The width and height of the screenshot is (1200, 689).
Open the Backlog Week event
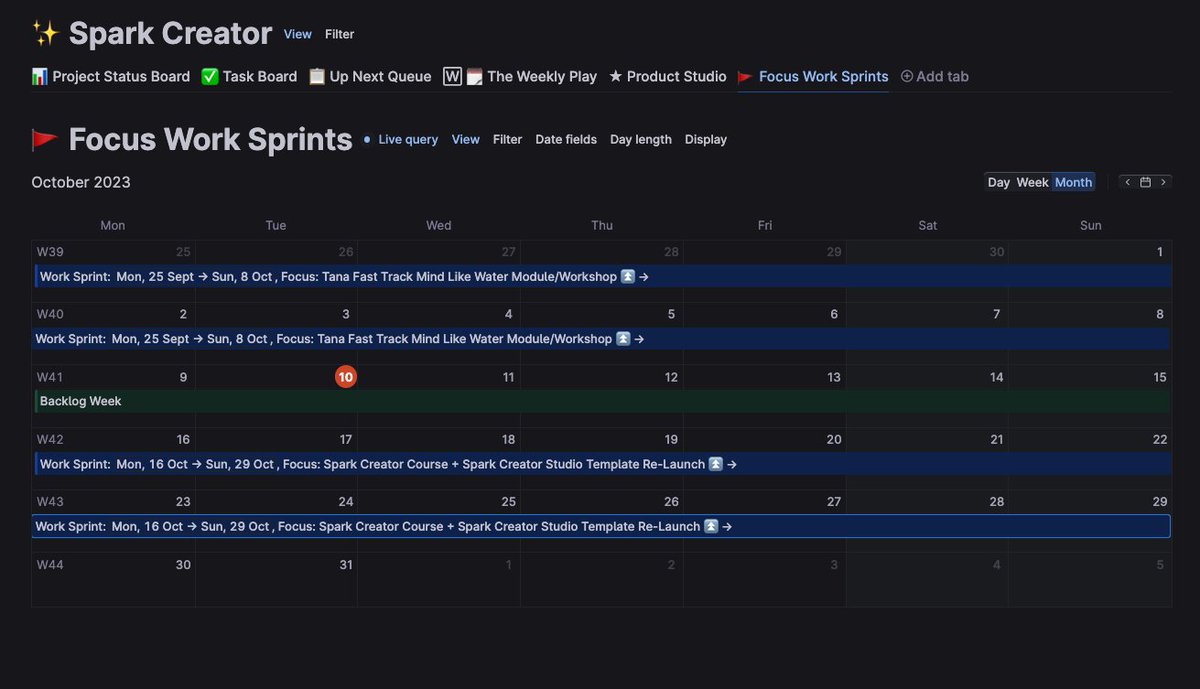coord(602,401)
